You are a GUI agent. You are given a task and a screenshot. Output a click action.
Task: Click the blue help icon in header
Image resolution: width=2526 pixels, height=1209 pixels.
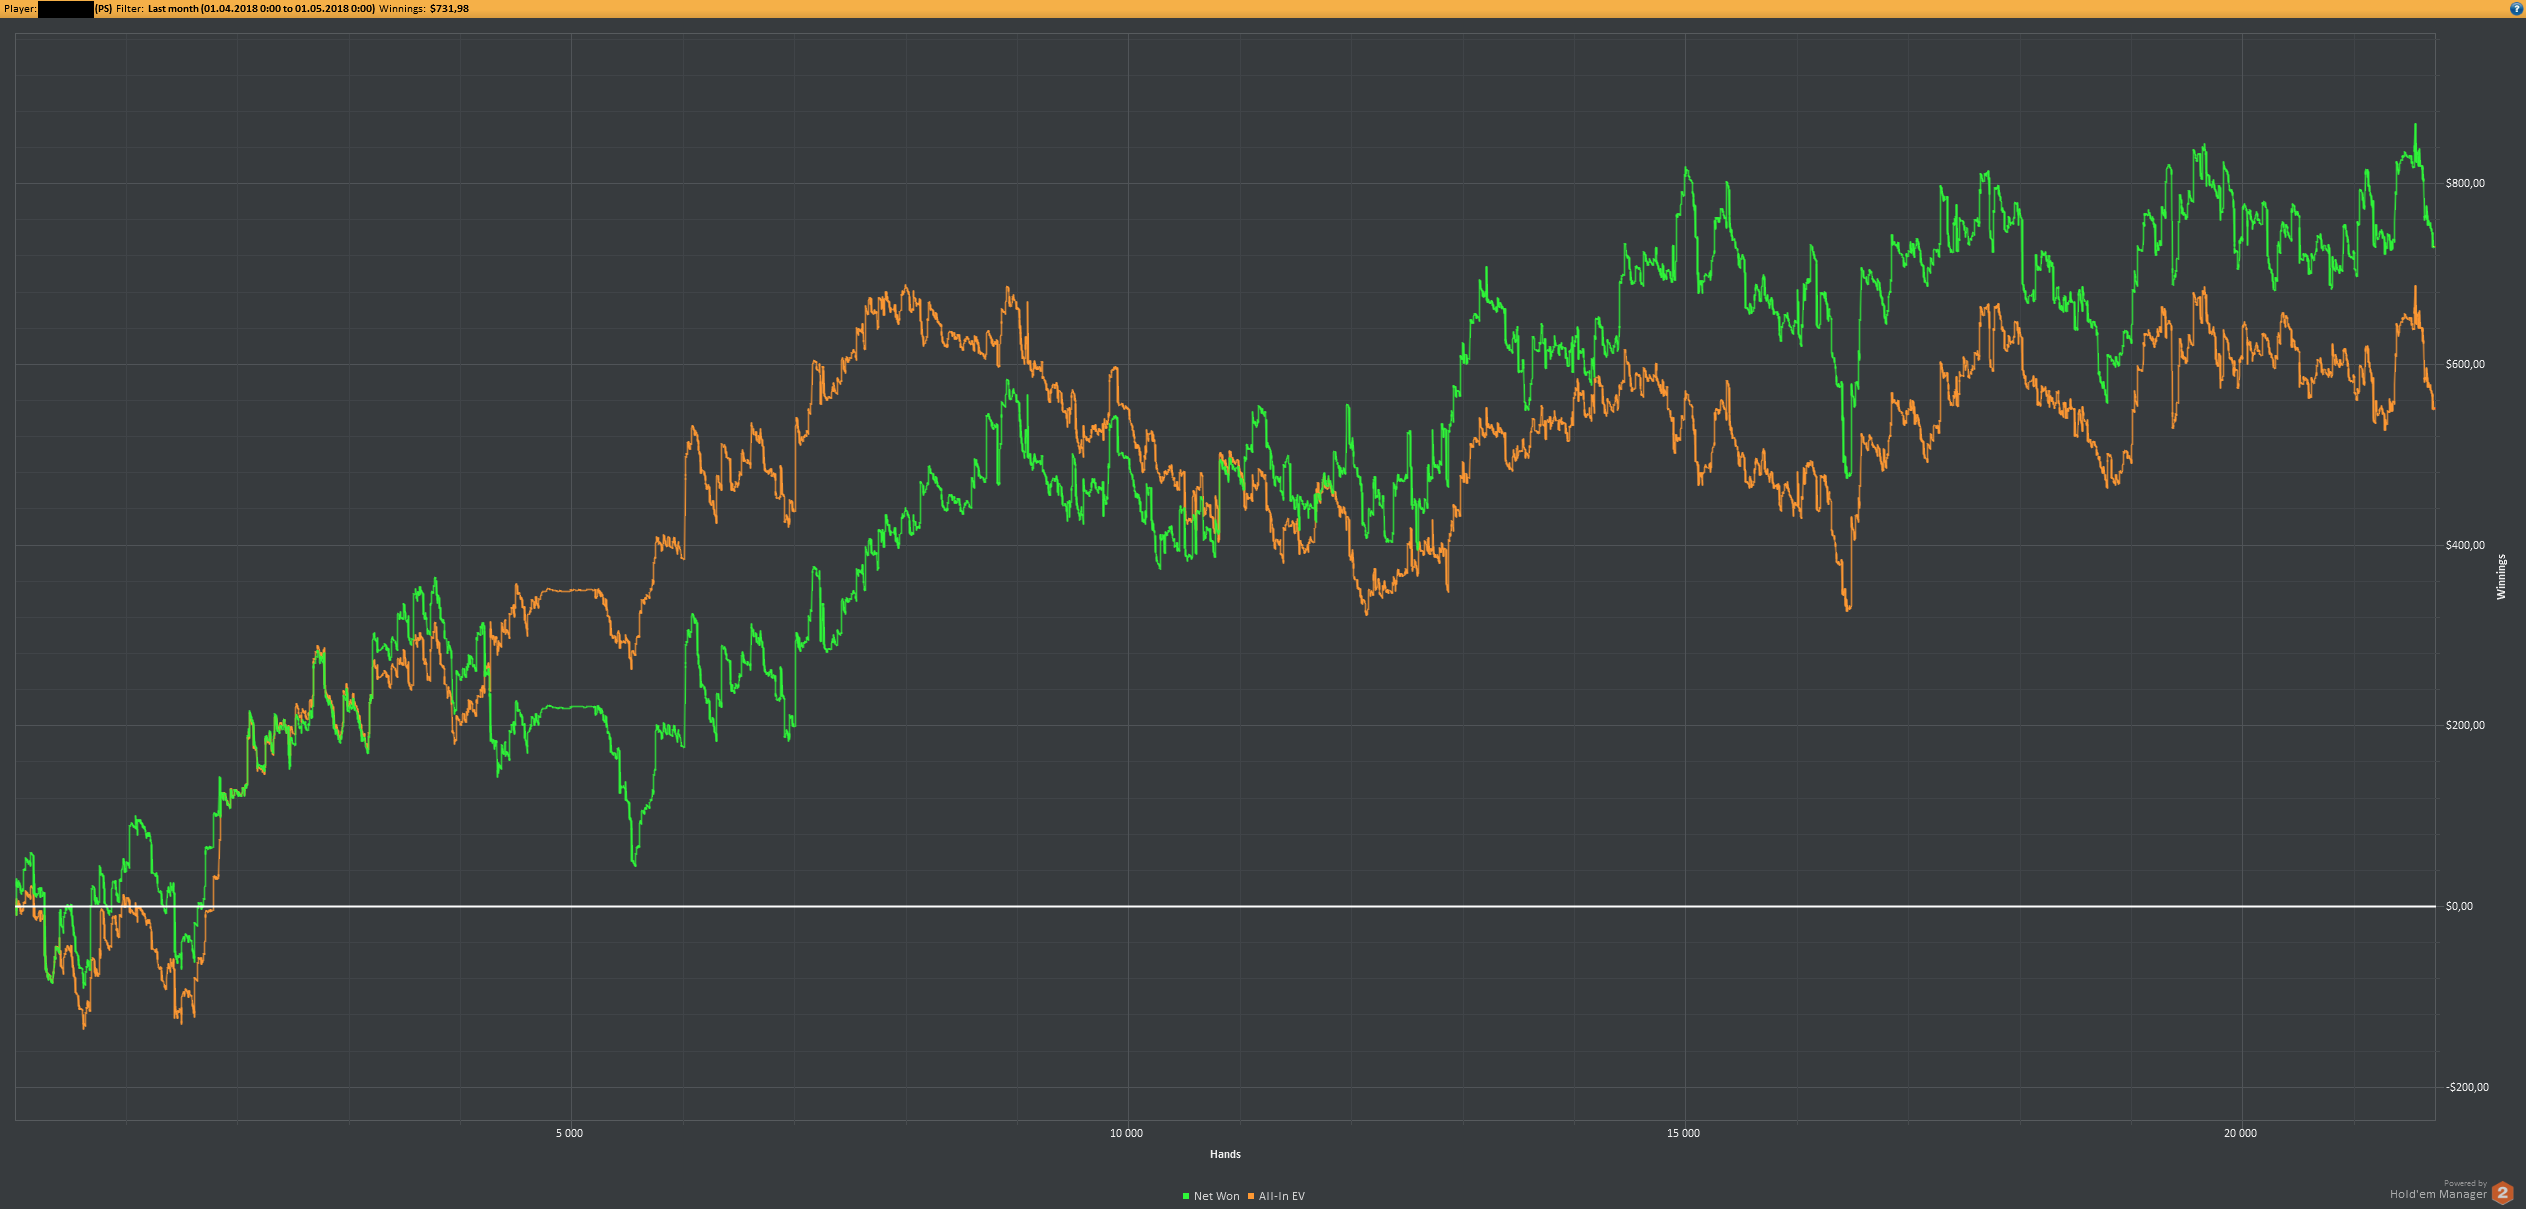click(x=2517, y=8)
